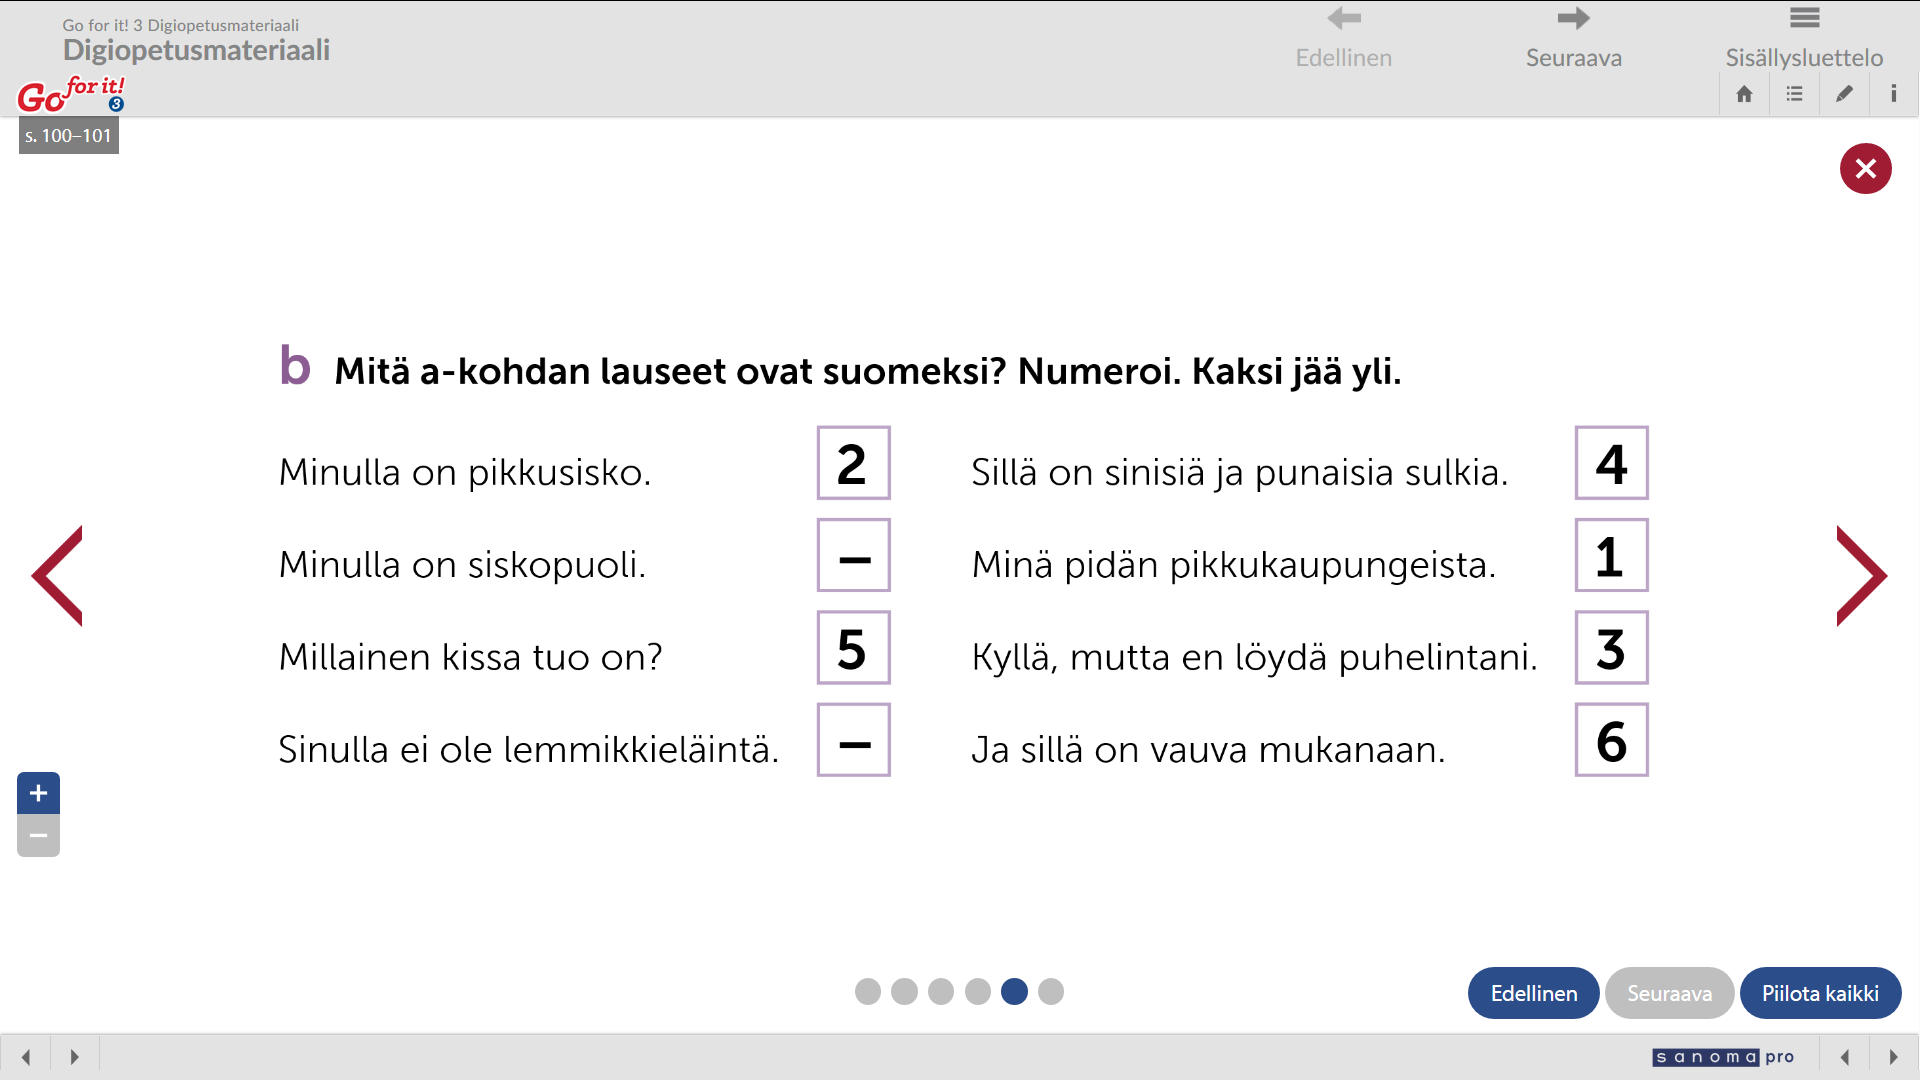This screenshot has height=1080, width=1920.
Task: Select the pencil edit icon
Action: click(1844, 94)
